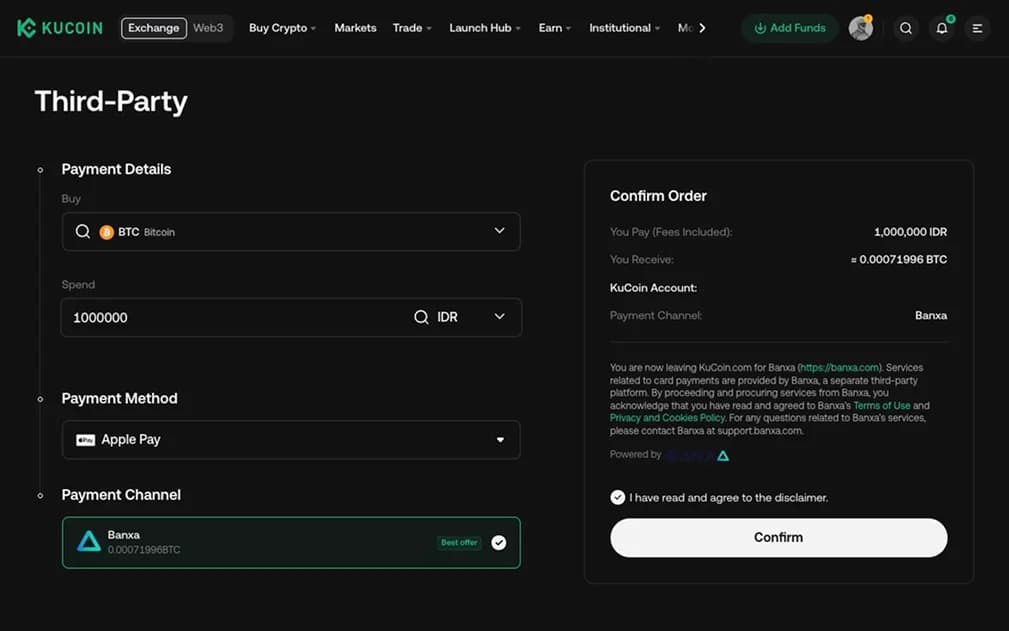
Task: Click the Add Funds button
Action: tap(790, 28)
